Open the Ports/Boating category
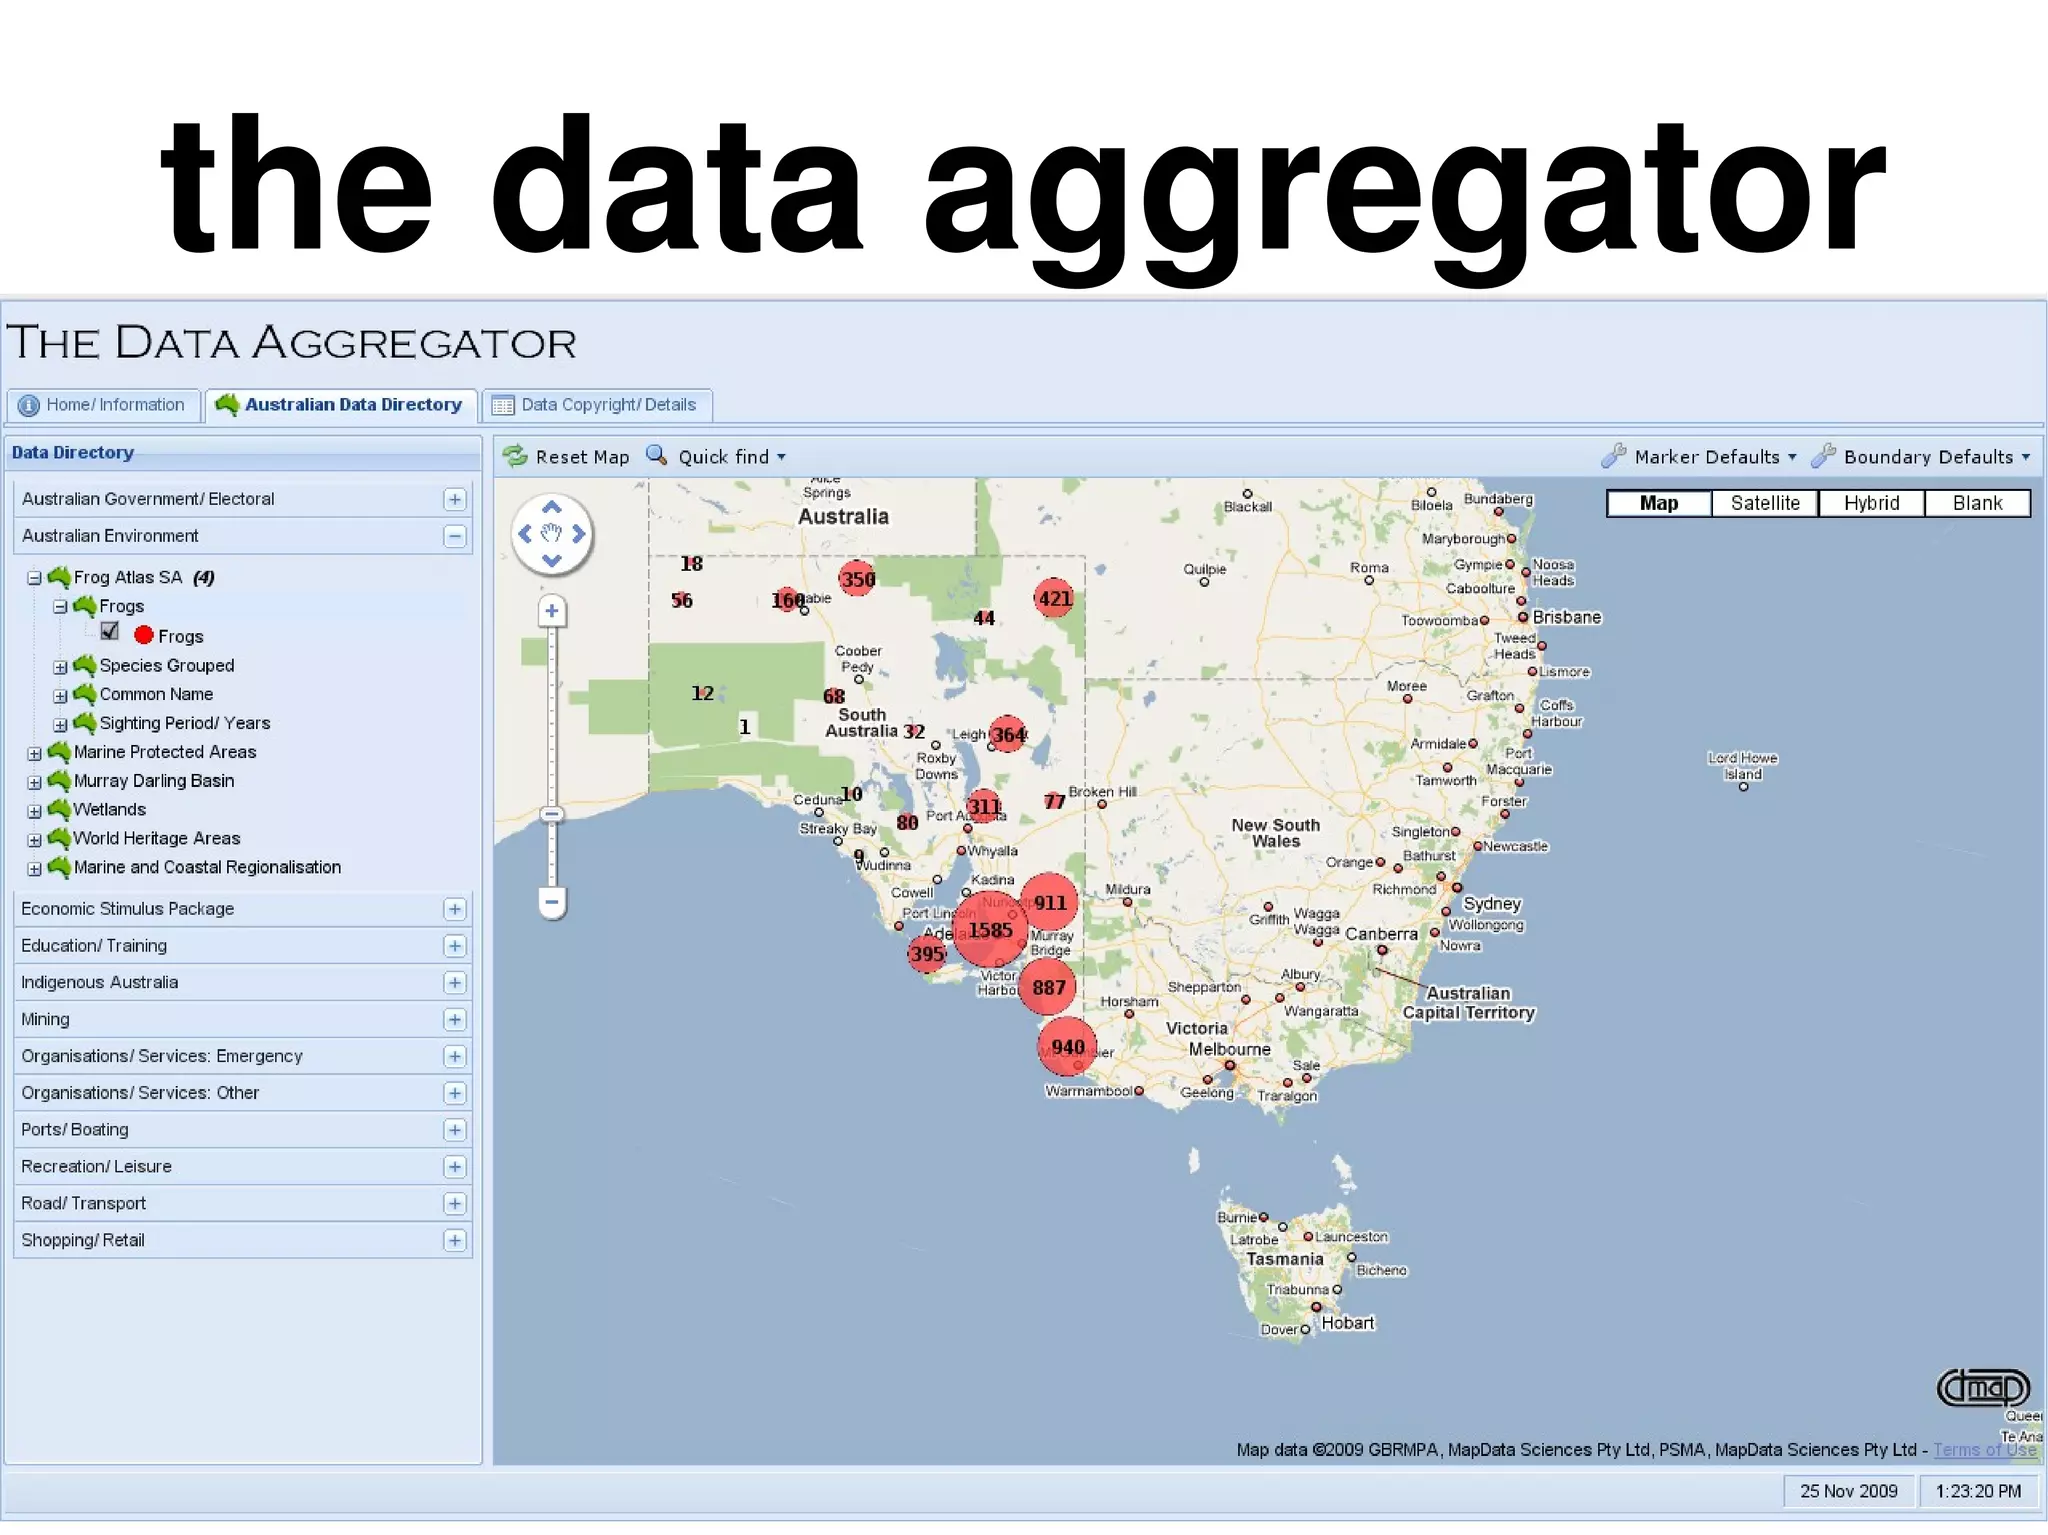Screen dimensions: 2048x1535 click(243, 1130)
